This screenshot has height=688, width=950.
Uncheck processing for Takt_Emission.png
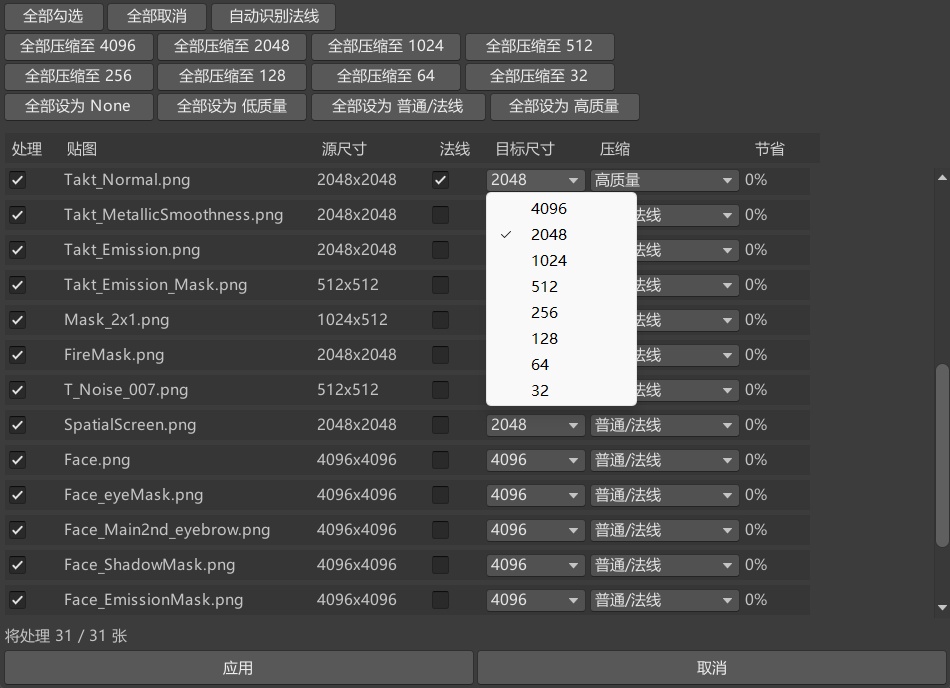pyautogui.click(x=18, y=250)
